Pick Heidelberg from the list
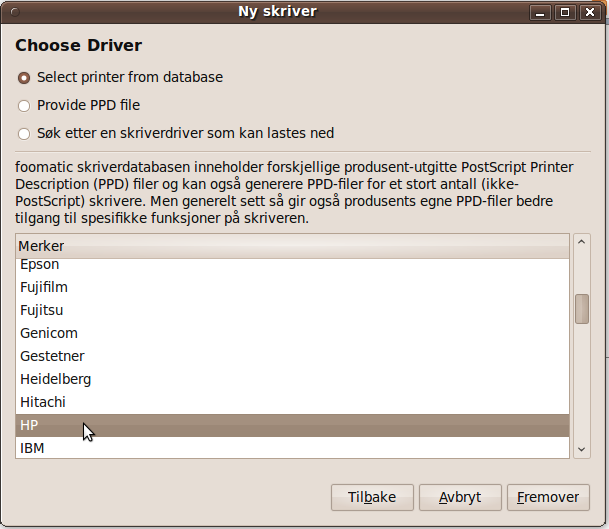This screenshot has height=529, width=609. coord(55,380)
